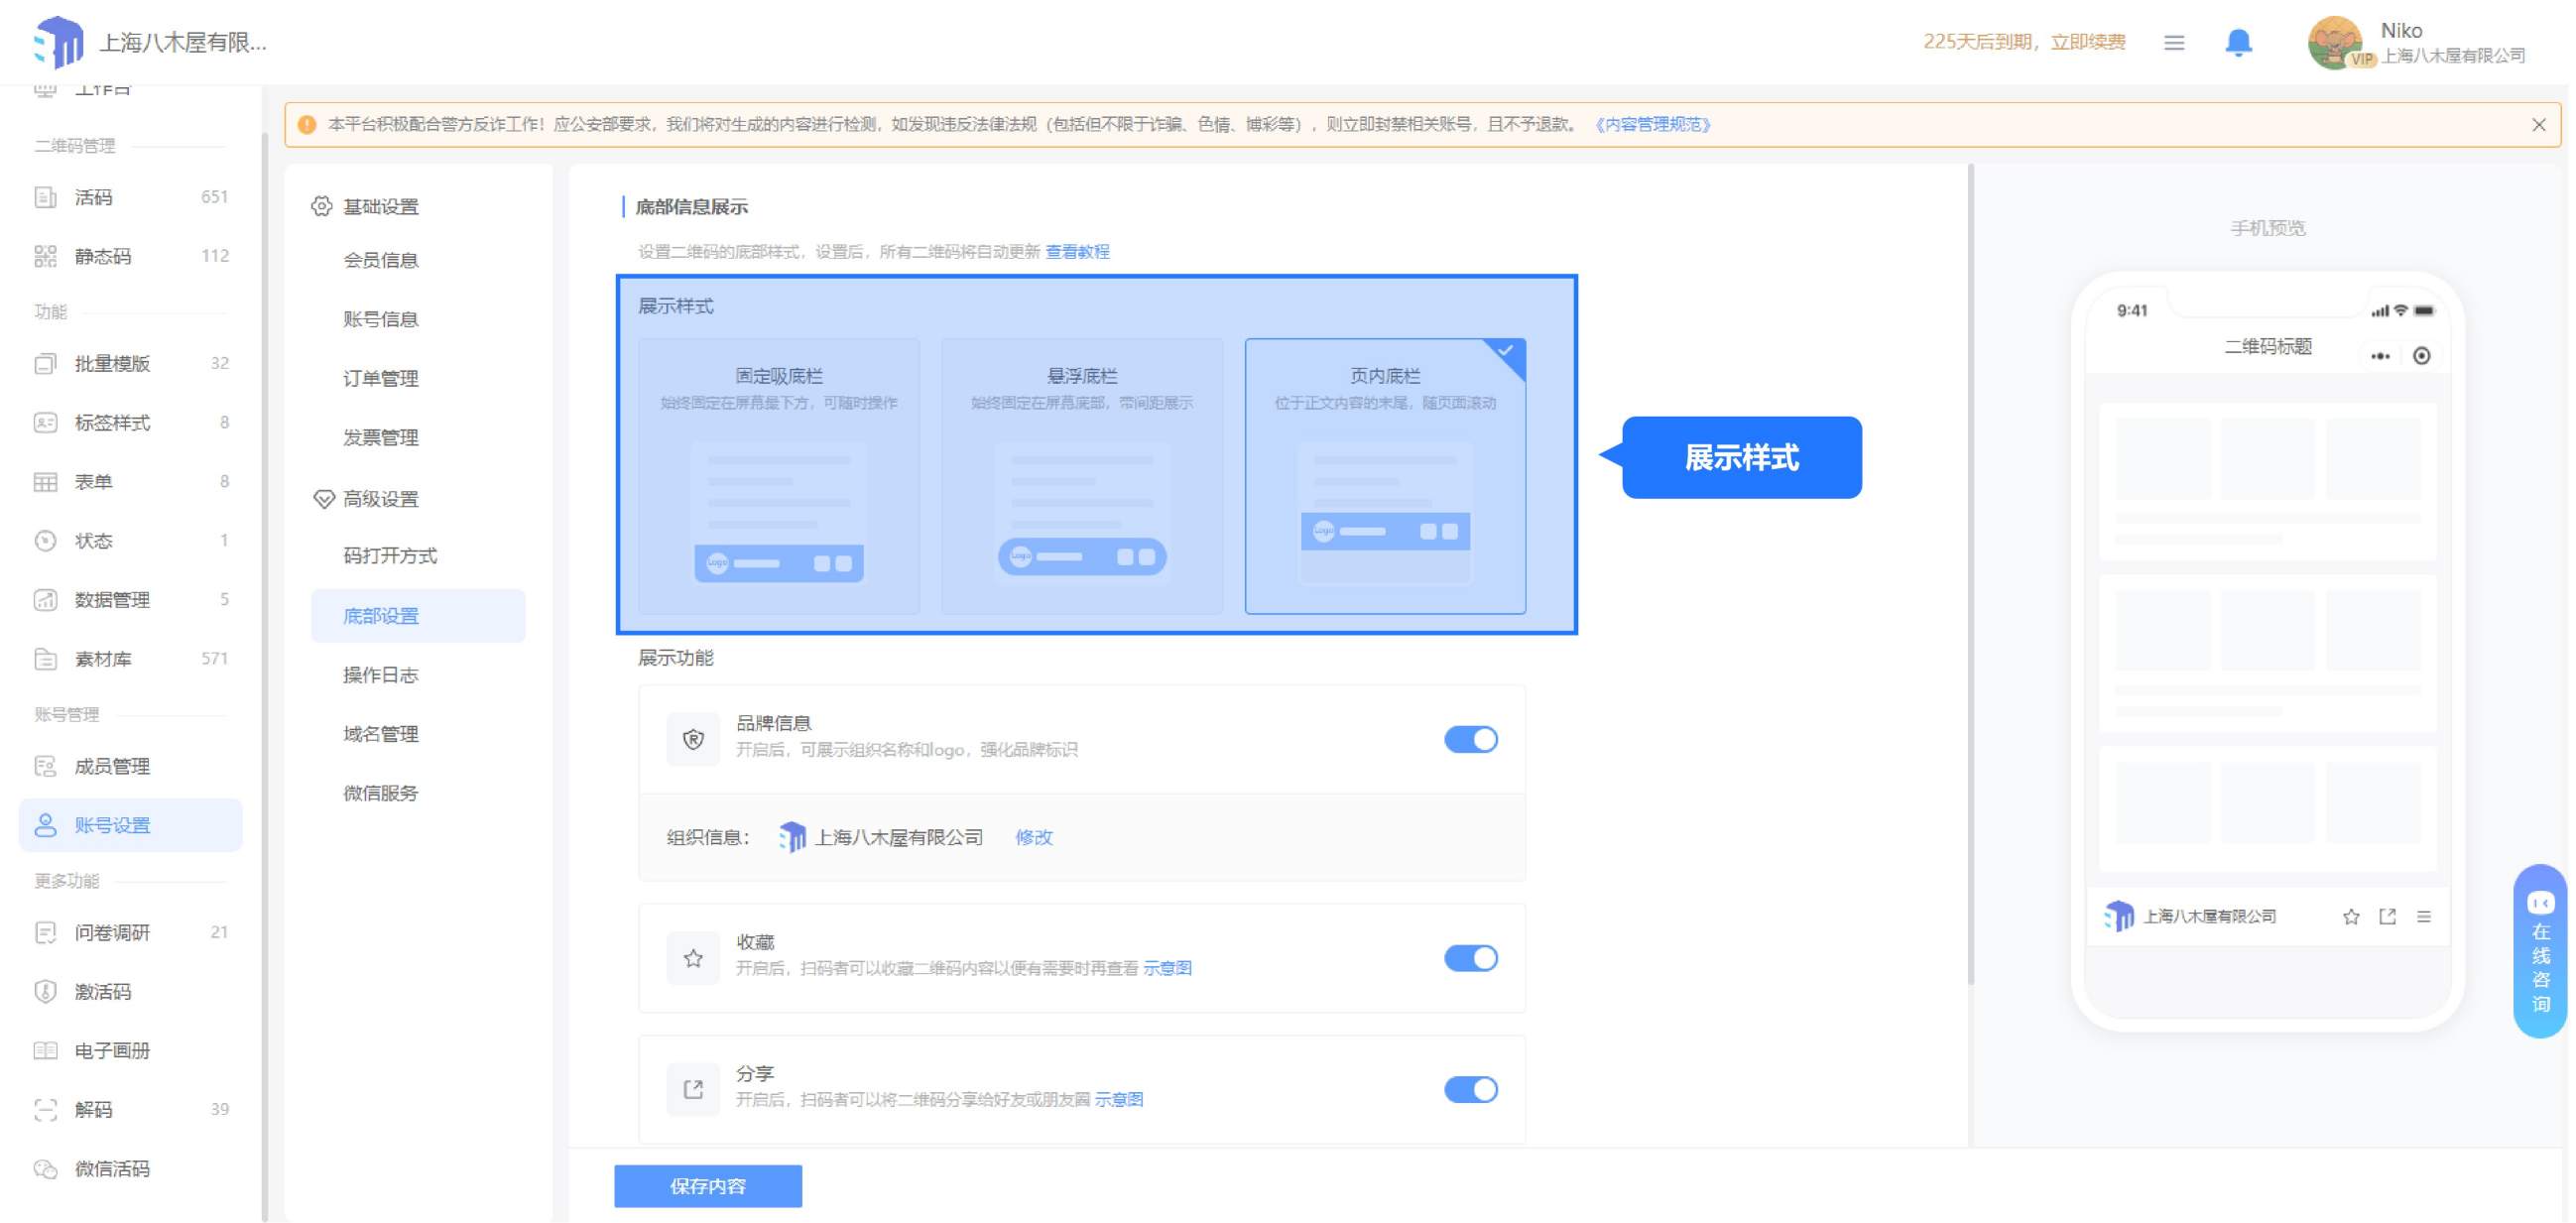Open 活码 in the sidebar
This screenshot has width=2576, height=1223.
[x=130, y=197]
